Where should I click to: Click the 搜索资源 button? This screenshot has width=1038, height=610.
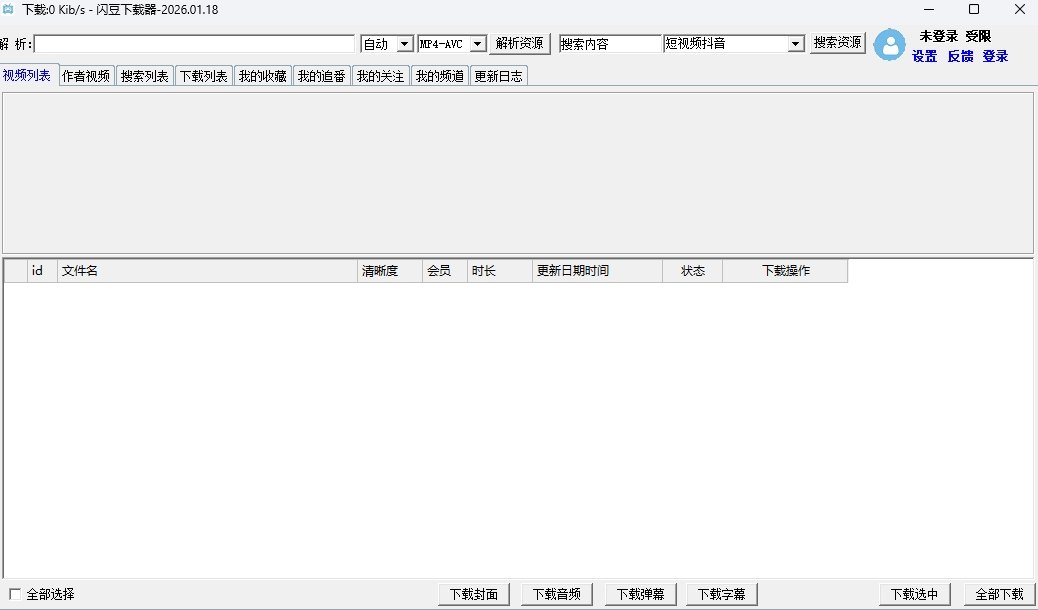(x=837, y=44)
